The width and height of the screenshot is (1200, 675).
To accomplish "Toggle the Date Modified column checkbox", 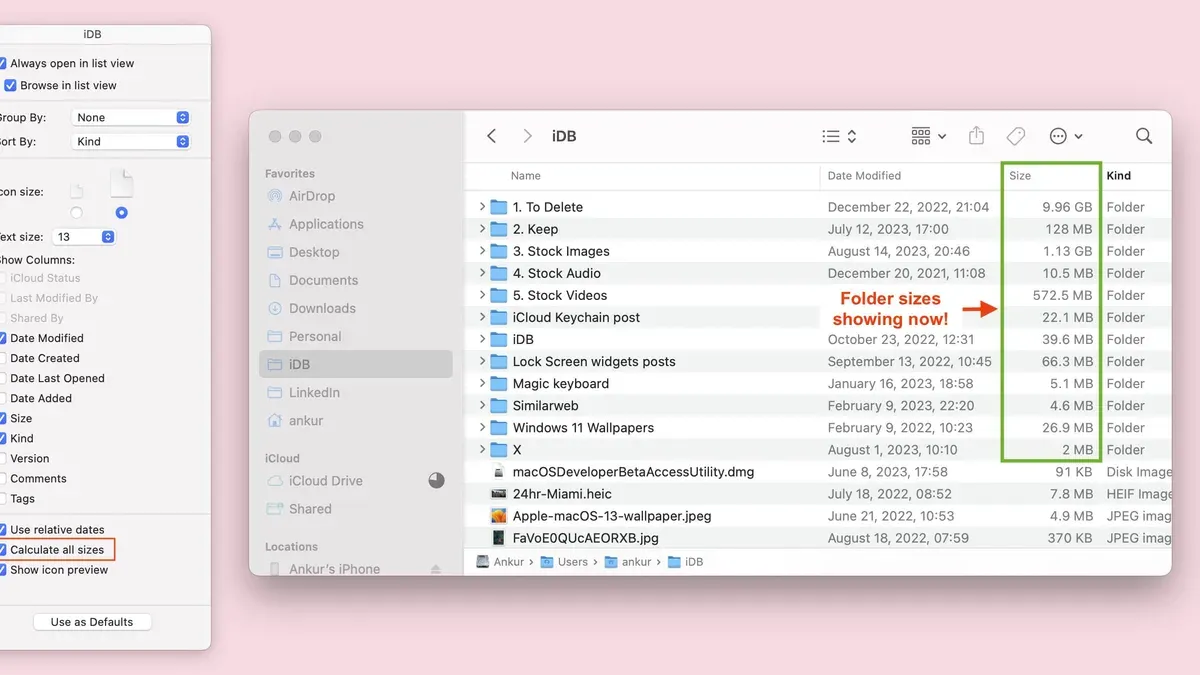I will (3, 338).
